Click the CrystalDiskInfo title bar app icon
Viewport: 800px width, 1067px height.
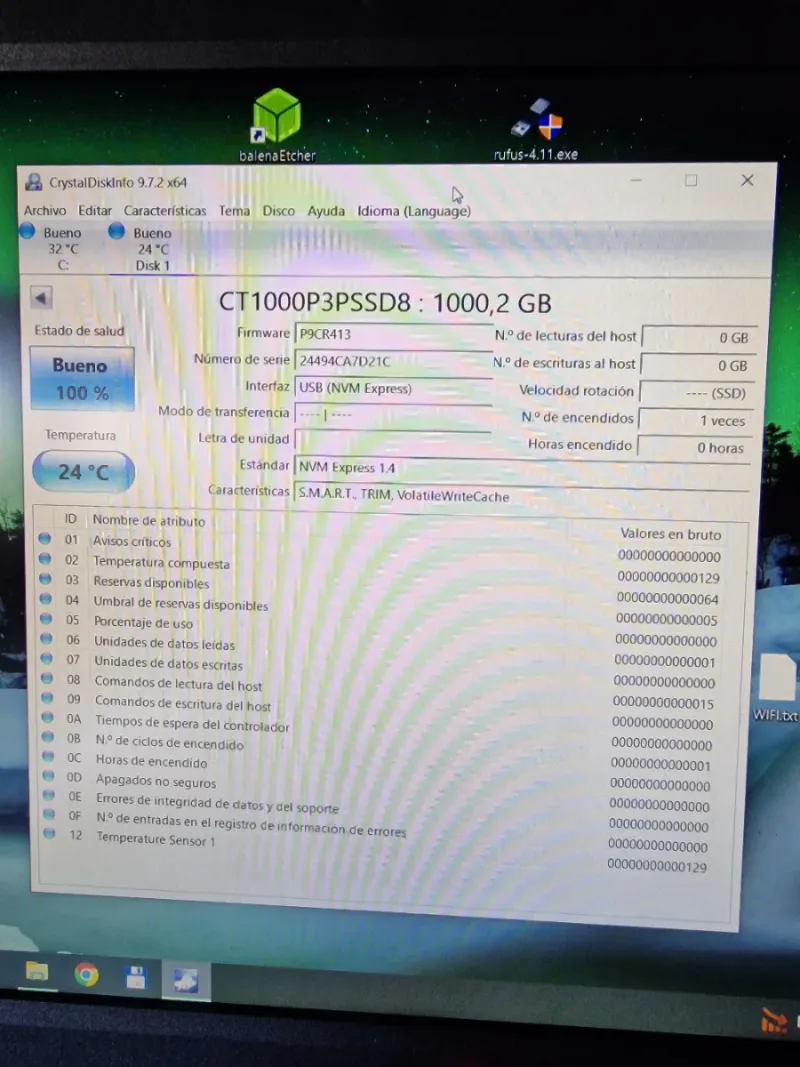pos(33,182)
